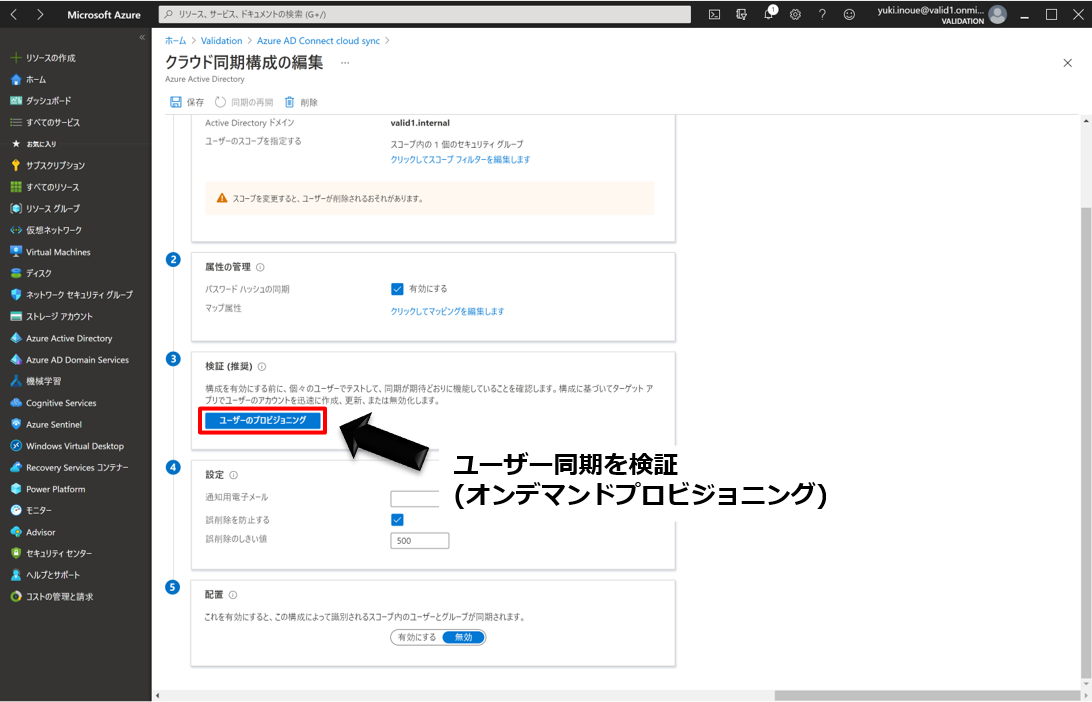Click info icon next to 設定
The width and height of the screenshot is (1092, 702).
233,475
